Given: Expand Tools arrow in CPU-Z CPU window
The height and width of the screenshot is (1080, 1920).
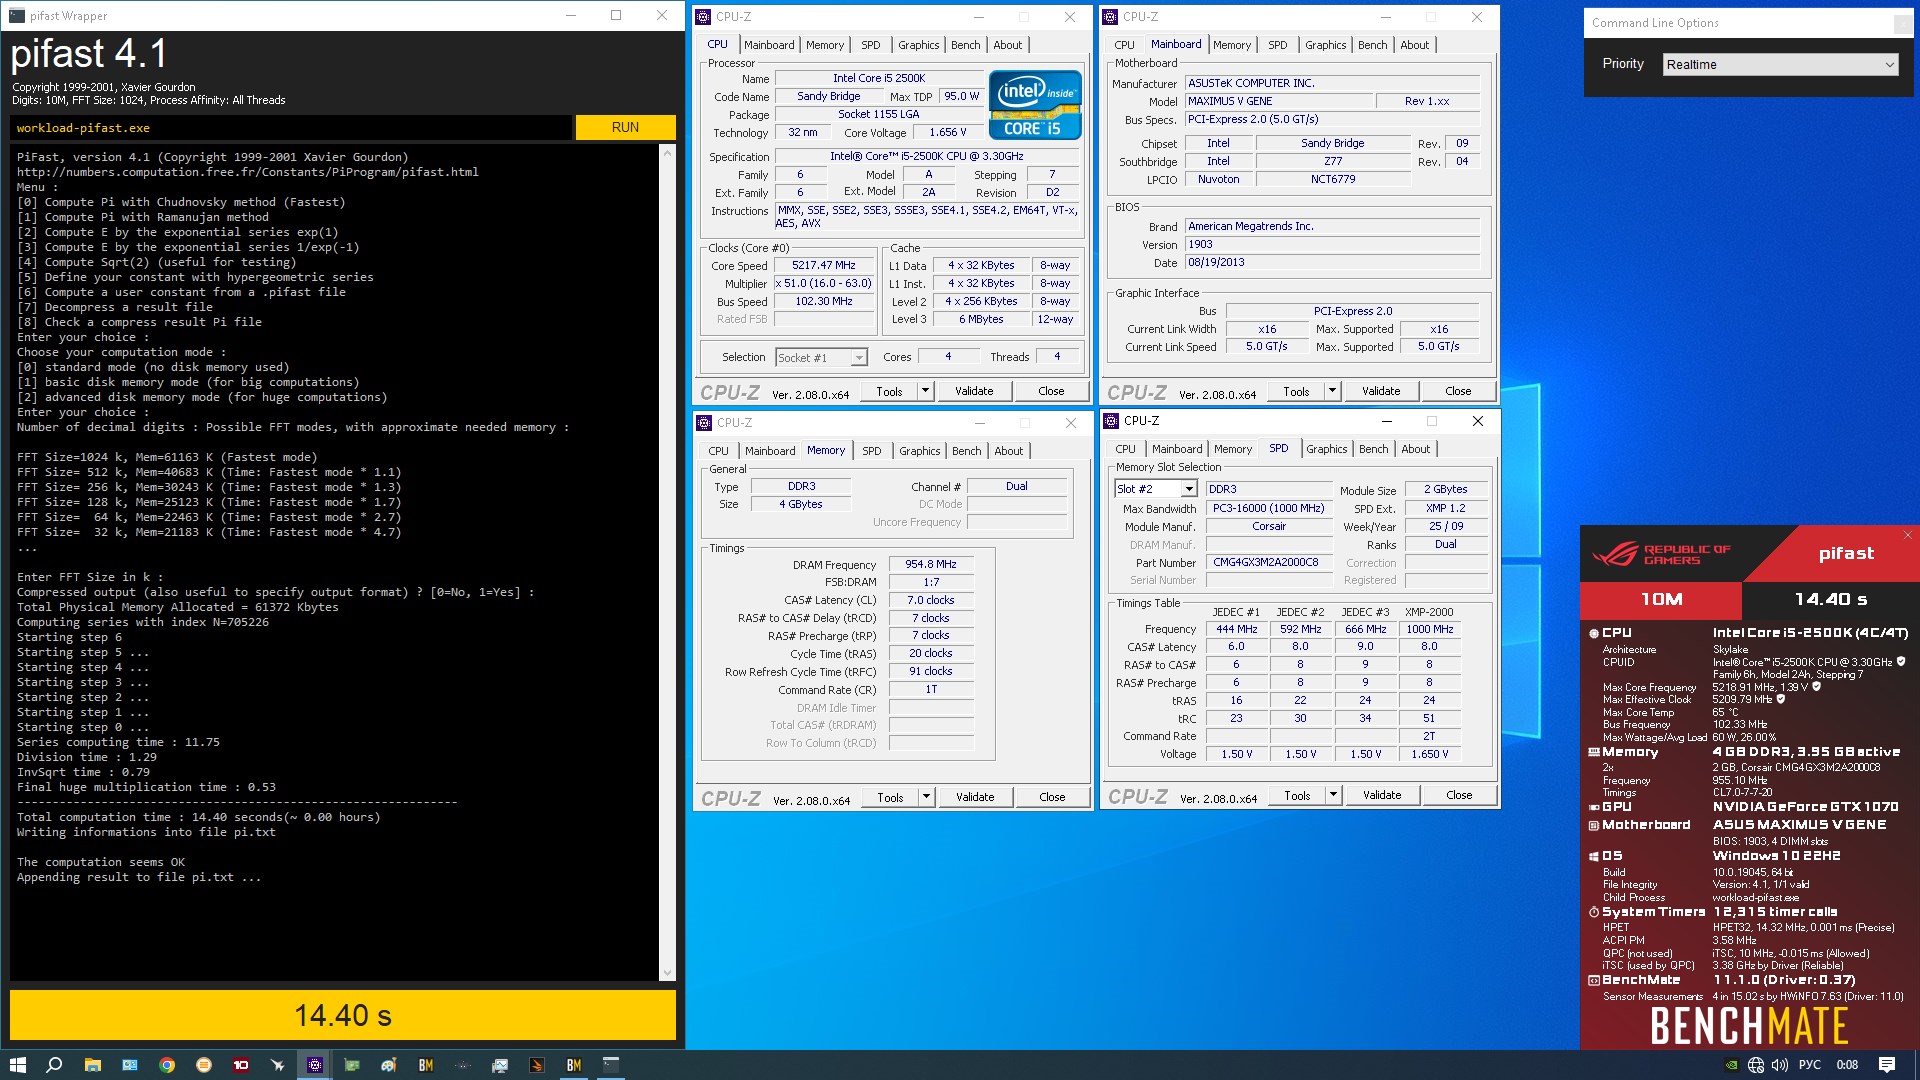Looking at the screenshot, I should 925,391.
